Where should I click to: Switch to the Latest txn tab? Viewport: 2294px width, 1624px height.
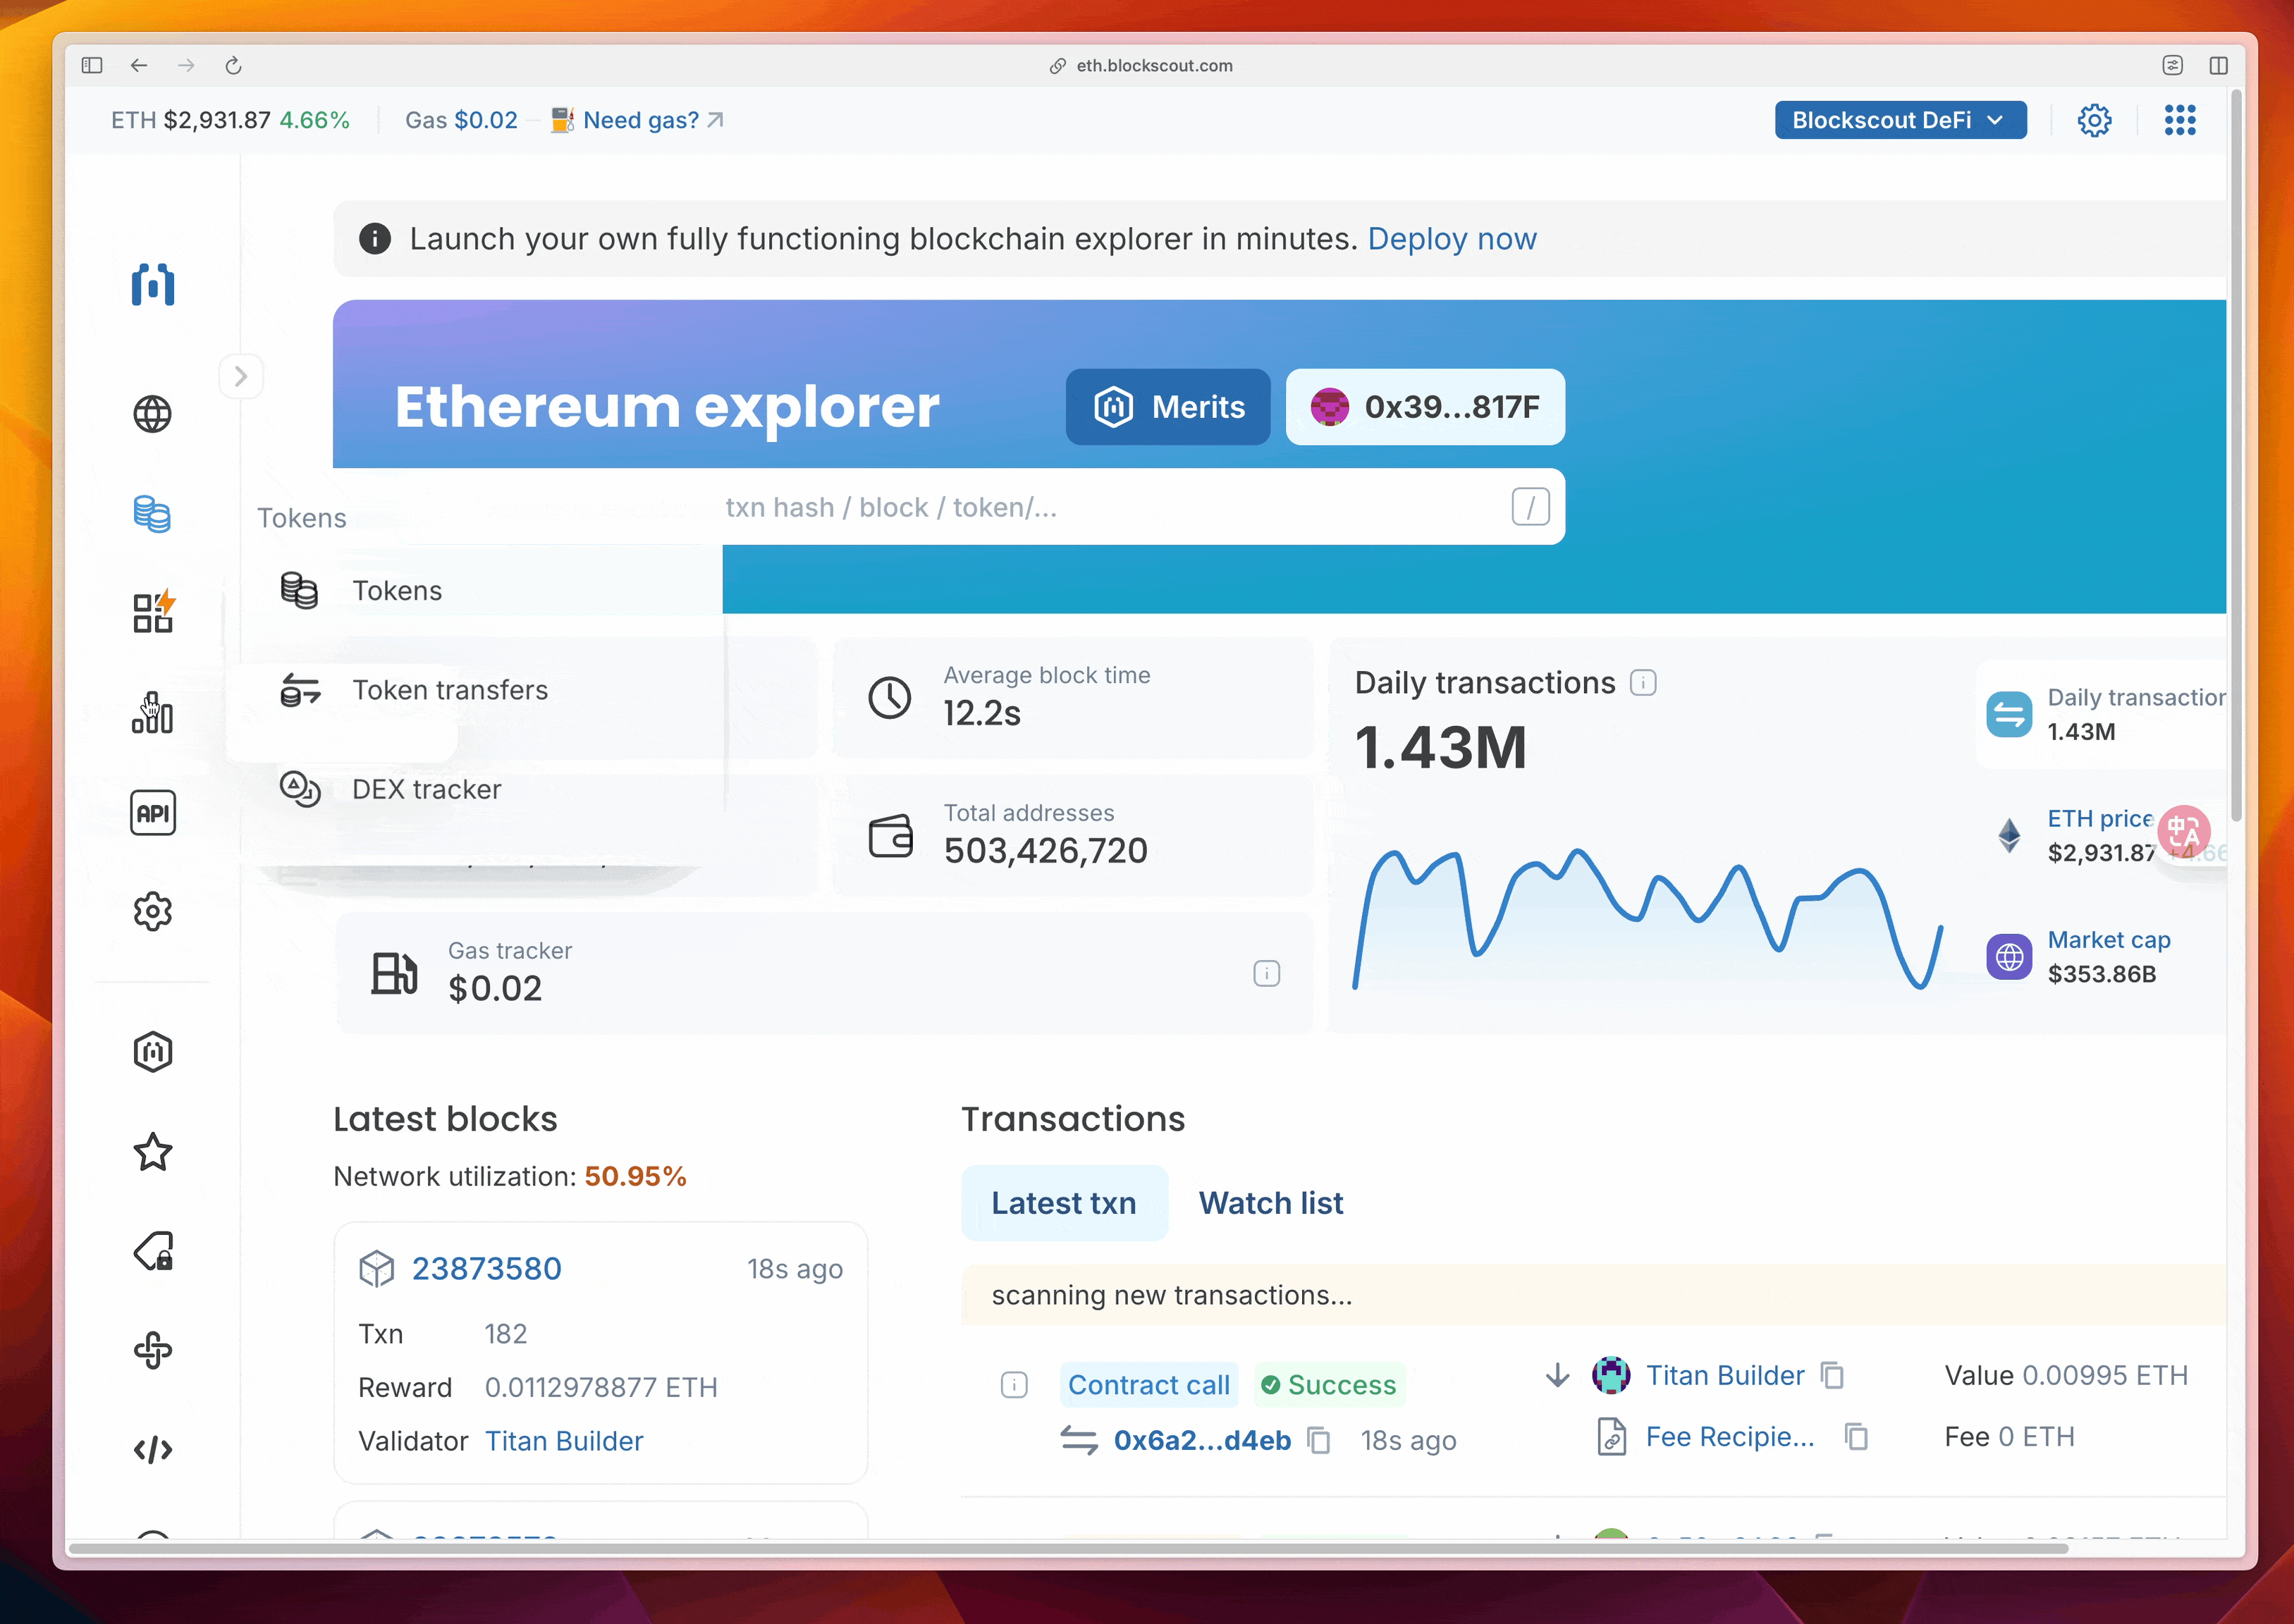[1064, 1203]
